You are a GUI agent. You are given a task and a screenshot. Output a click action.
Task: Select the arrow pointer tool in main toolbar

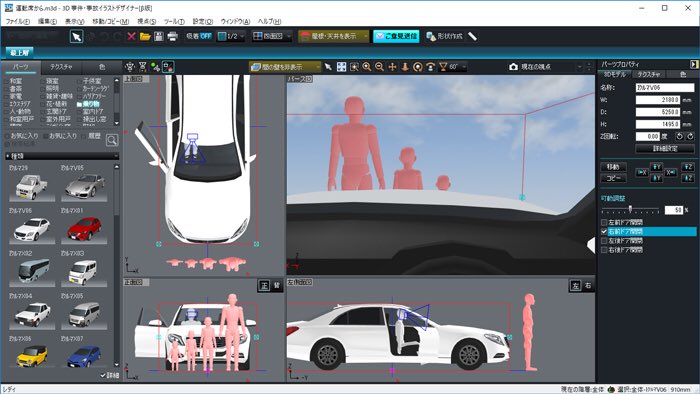pyautogui.click(x=76, y=36)
